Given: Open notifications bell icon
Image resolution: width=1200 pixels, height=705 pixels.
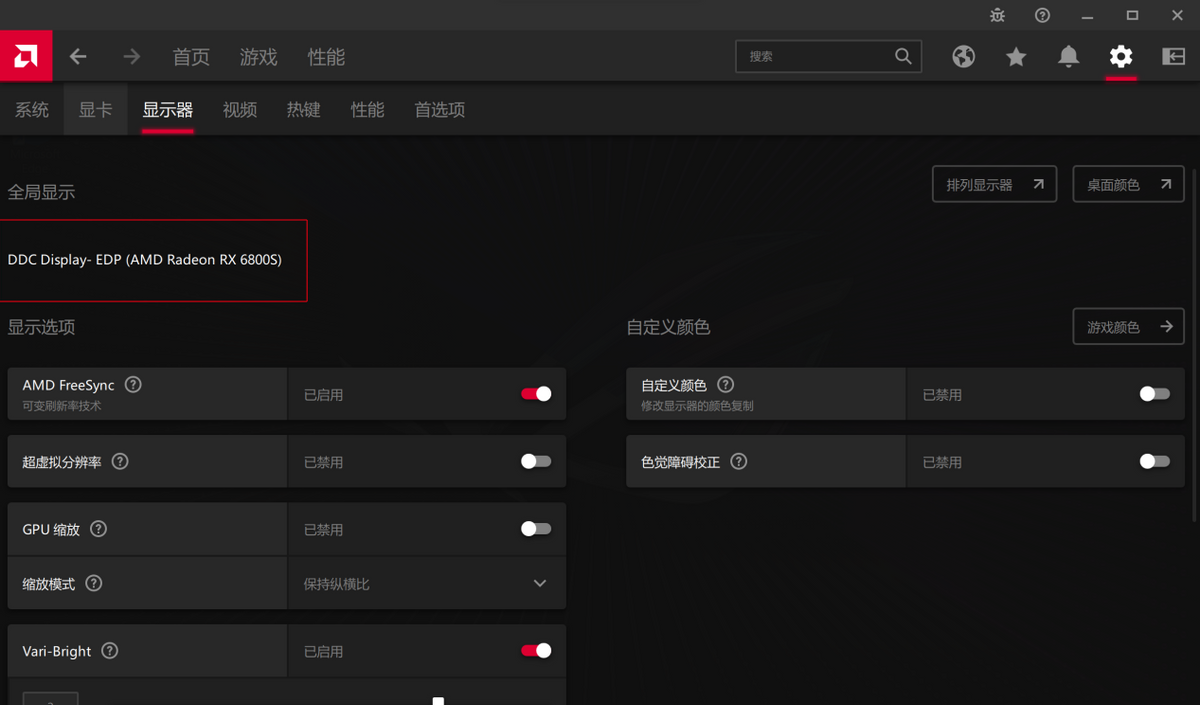Looking at the screenshot, I should tap(1069, 57).
